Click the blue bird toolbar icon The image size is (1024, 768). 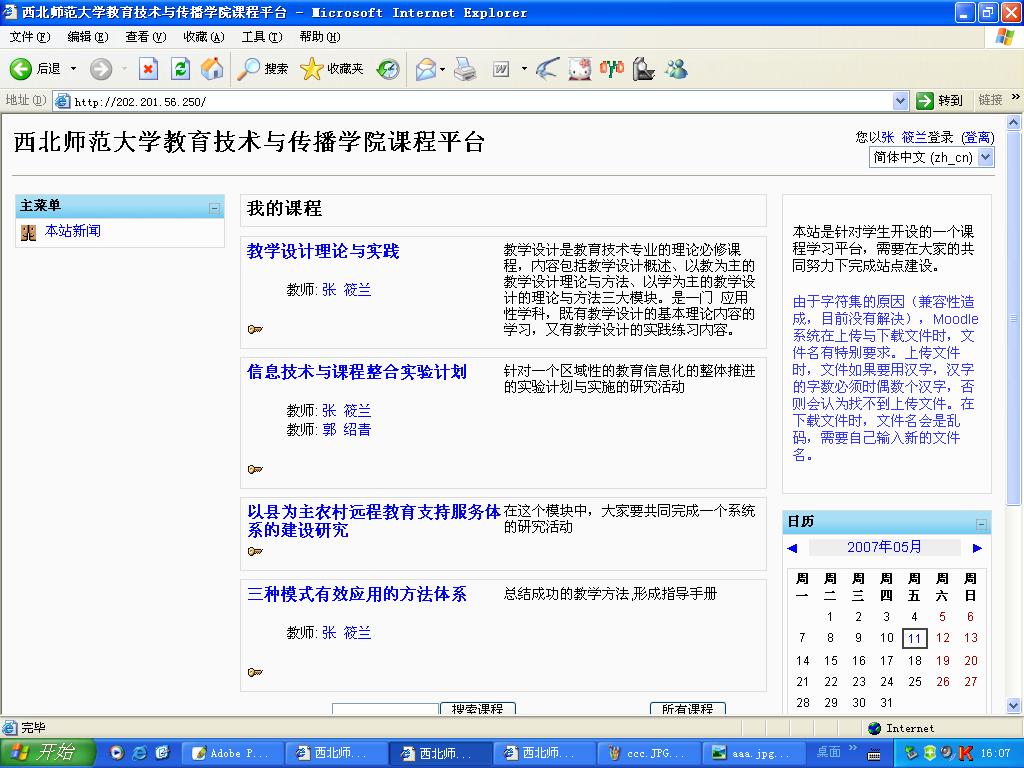(x=547, y=69)
